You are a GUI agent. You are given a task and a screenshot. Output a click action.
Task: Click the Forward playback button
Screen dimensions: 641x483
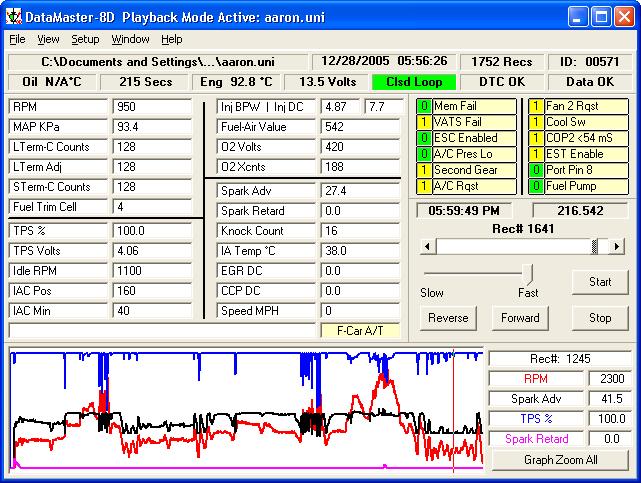click(x=521, y=318)
